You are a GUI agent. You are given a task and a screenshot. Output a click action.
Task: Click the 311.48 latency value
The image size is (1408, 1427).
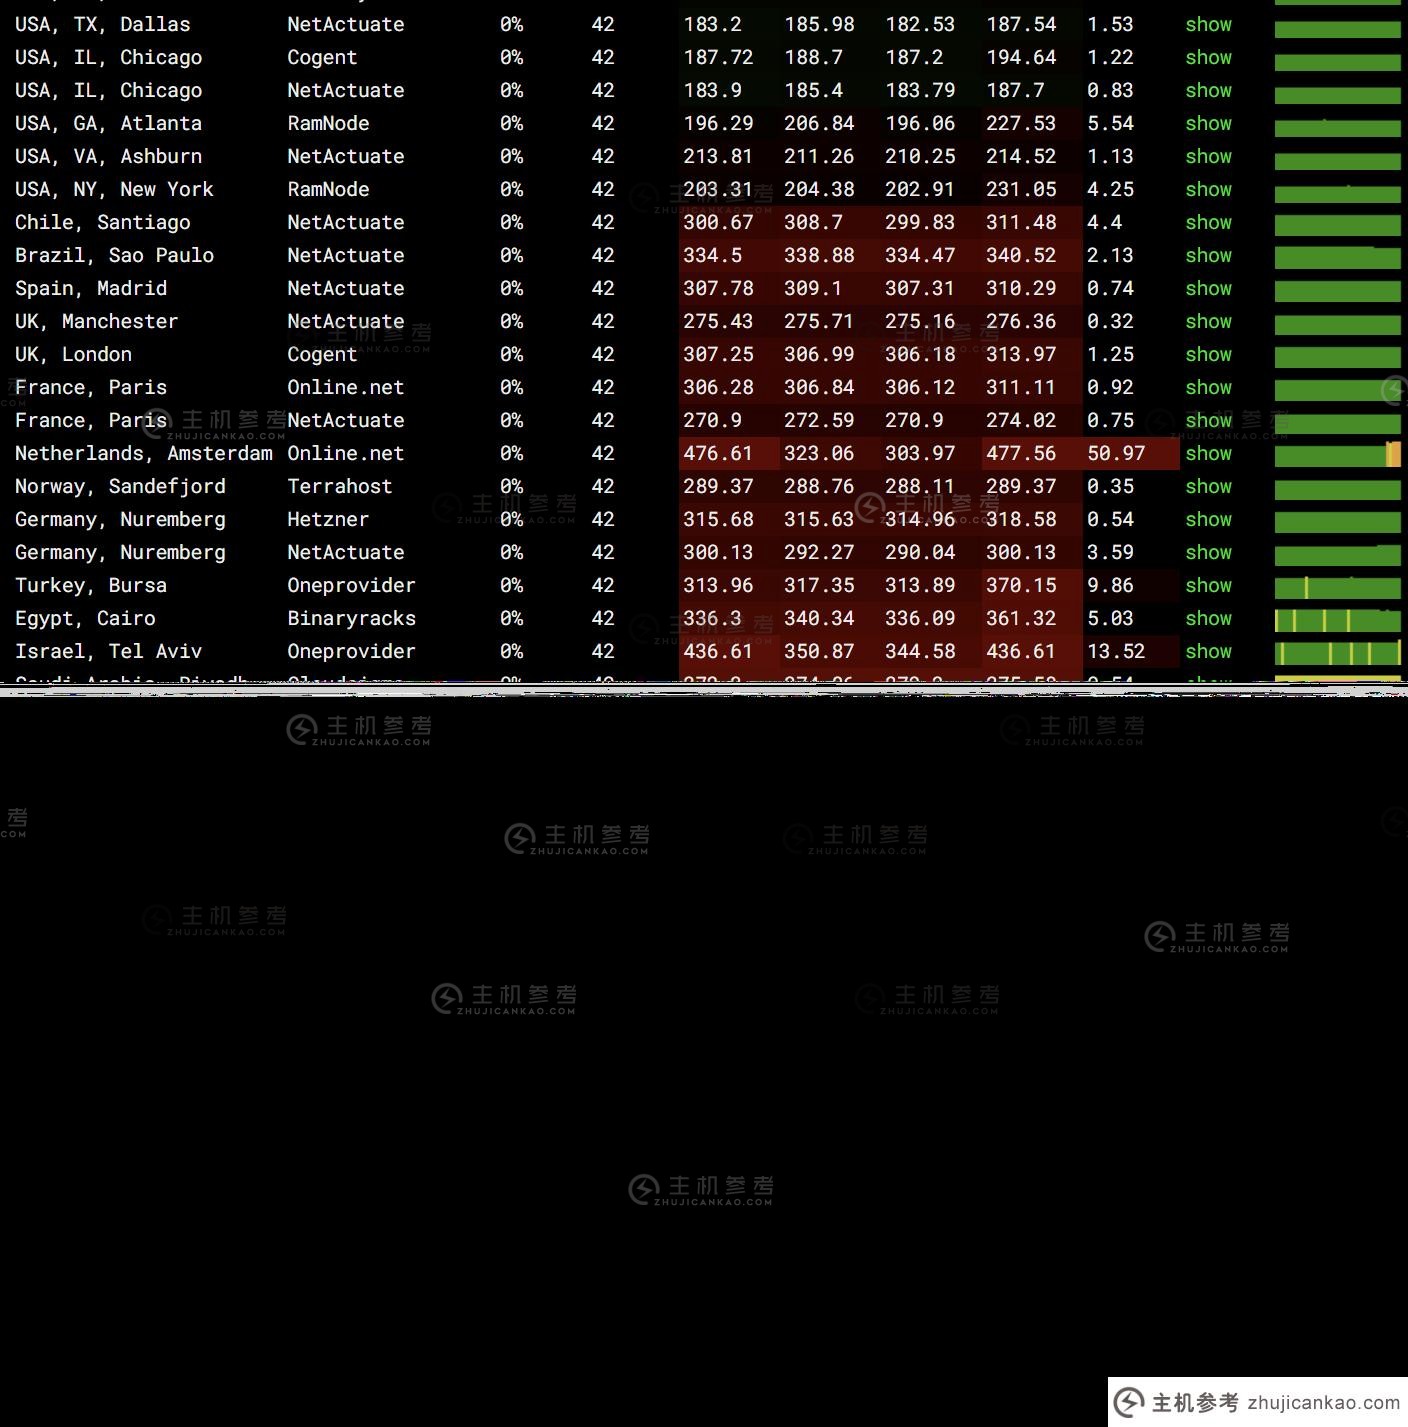[x=1021, y=222]
